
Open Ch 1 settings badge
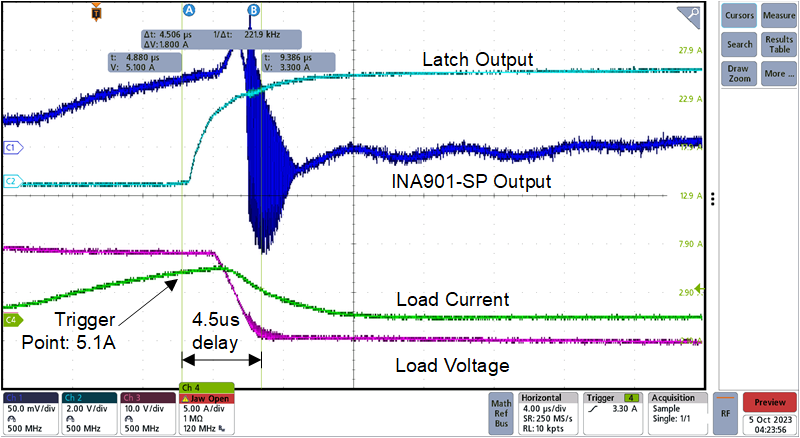click(29, 414)
